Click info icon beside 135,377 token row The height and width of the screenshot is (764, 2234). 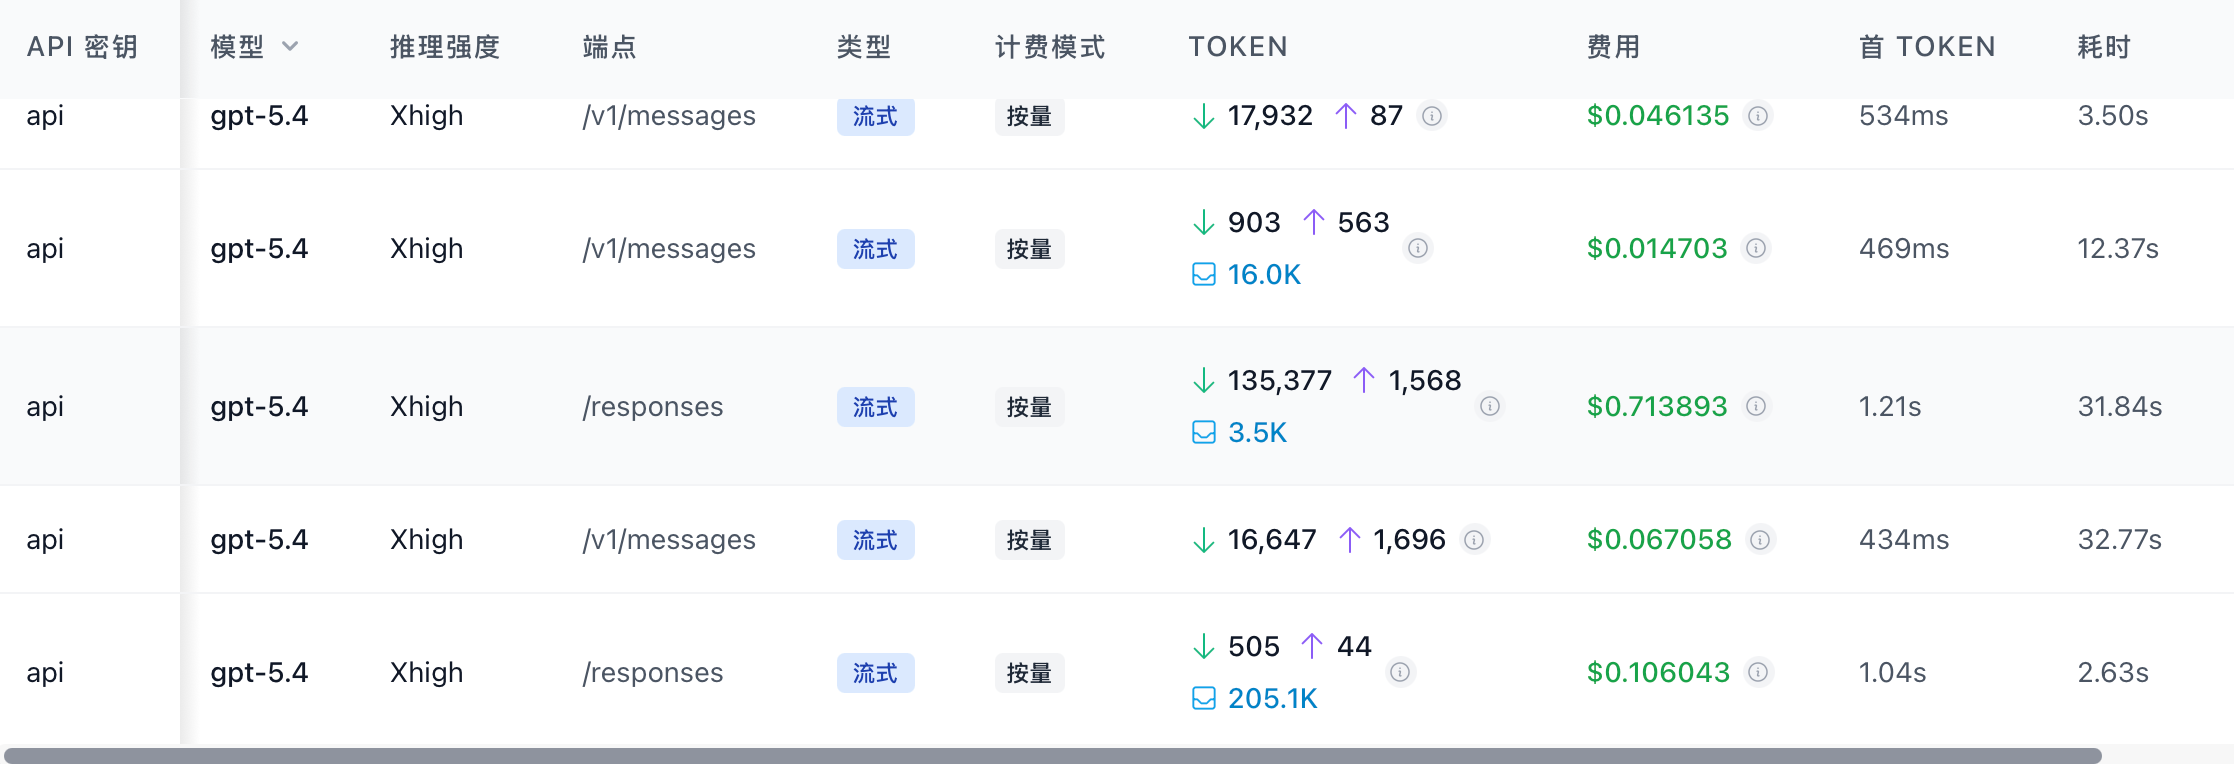point(1490,406)
